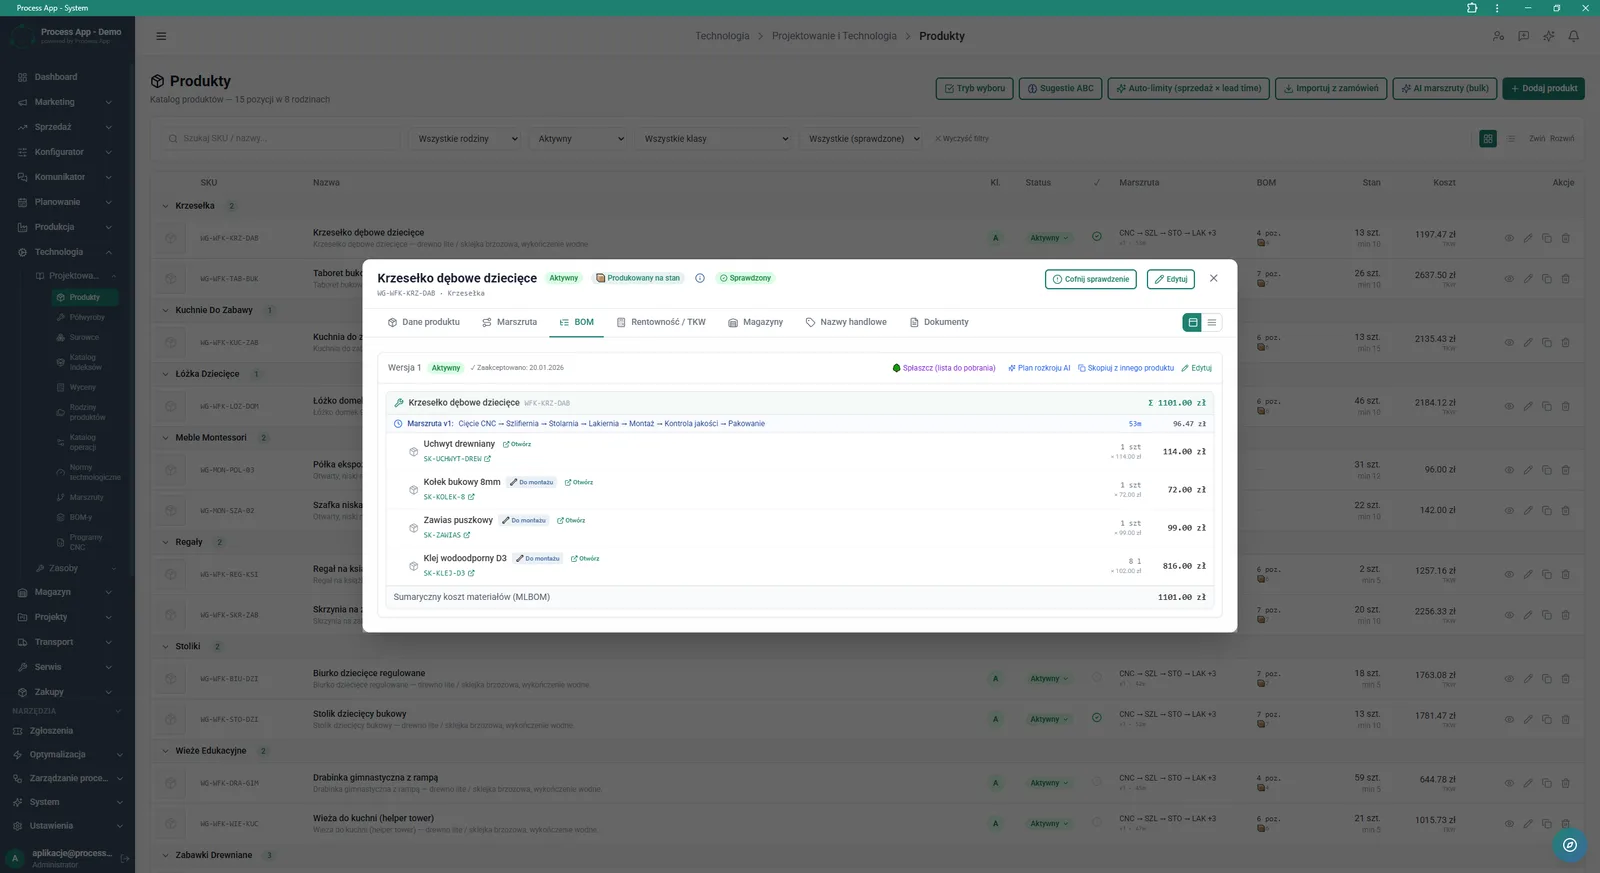Switch to Dane produktu tab
Image resolution: width=1600 pixels, height=873 pixels.
(x=423, y=322)
